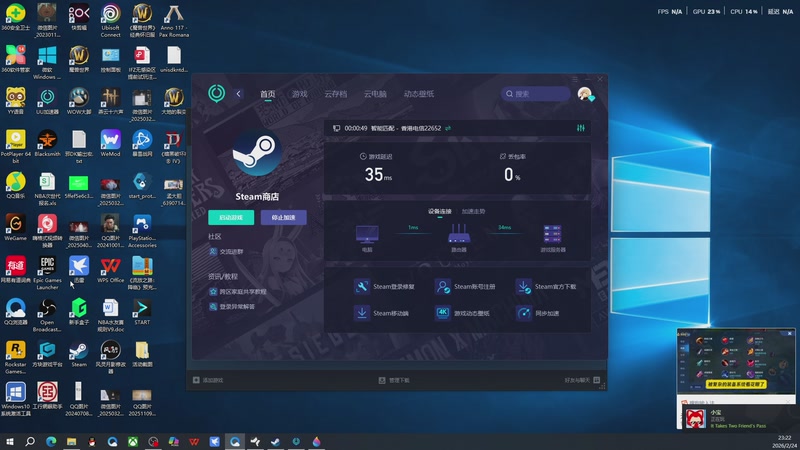The height and width of the screenshot is (450, 800).
Task: Stop acceleration with 停止加速 button
Action: click(x=283, y=217)
